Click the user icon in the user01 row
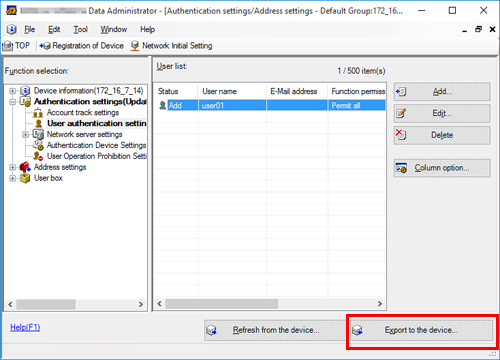This screenshot has width=500, height=360. (x=162, y=106)
